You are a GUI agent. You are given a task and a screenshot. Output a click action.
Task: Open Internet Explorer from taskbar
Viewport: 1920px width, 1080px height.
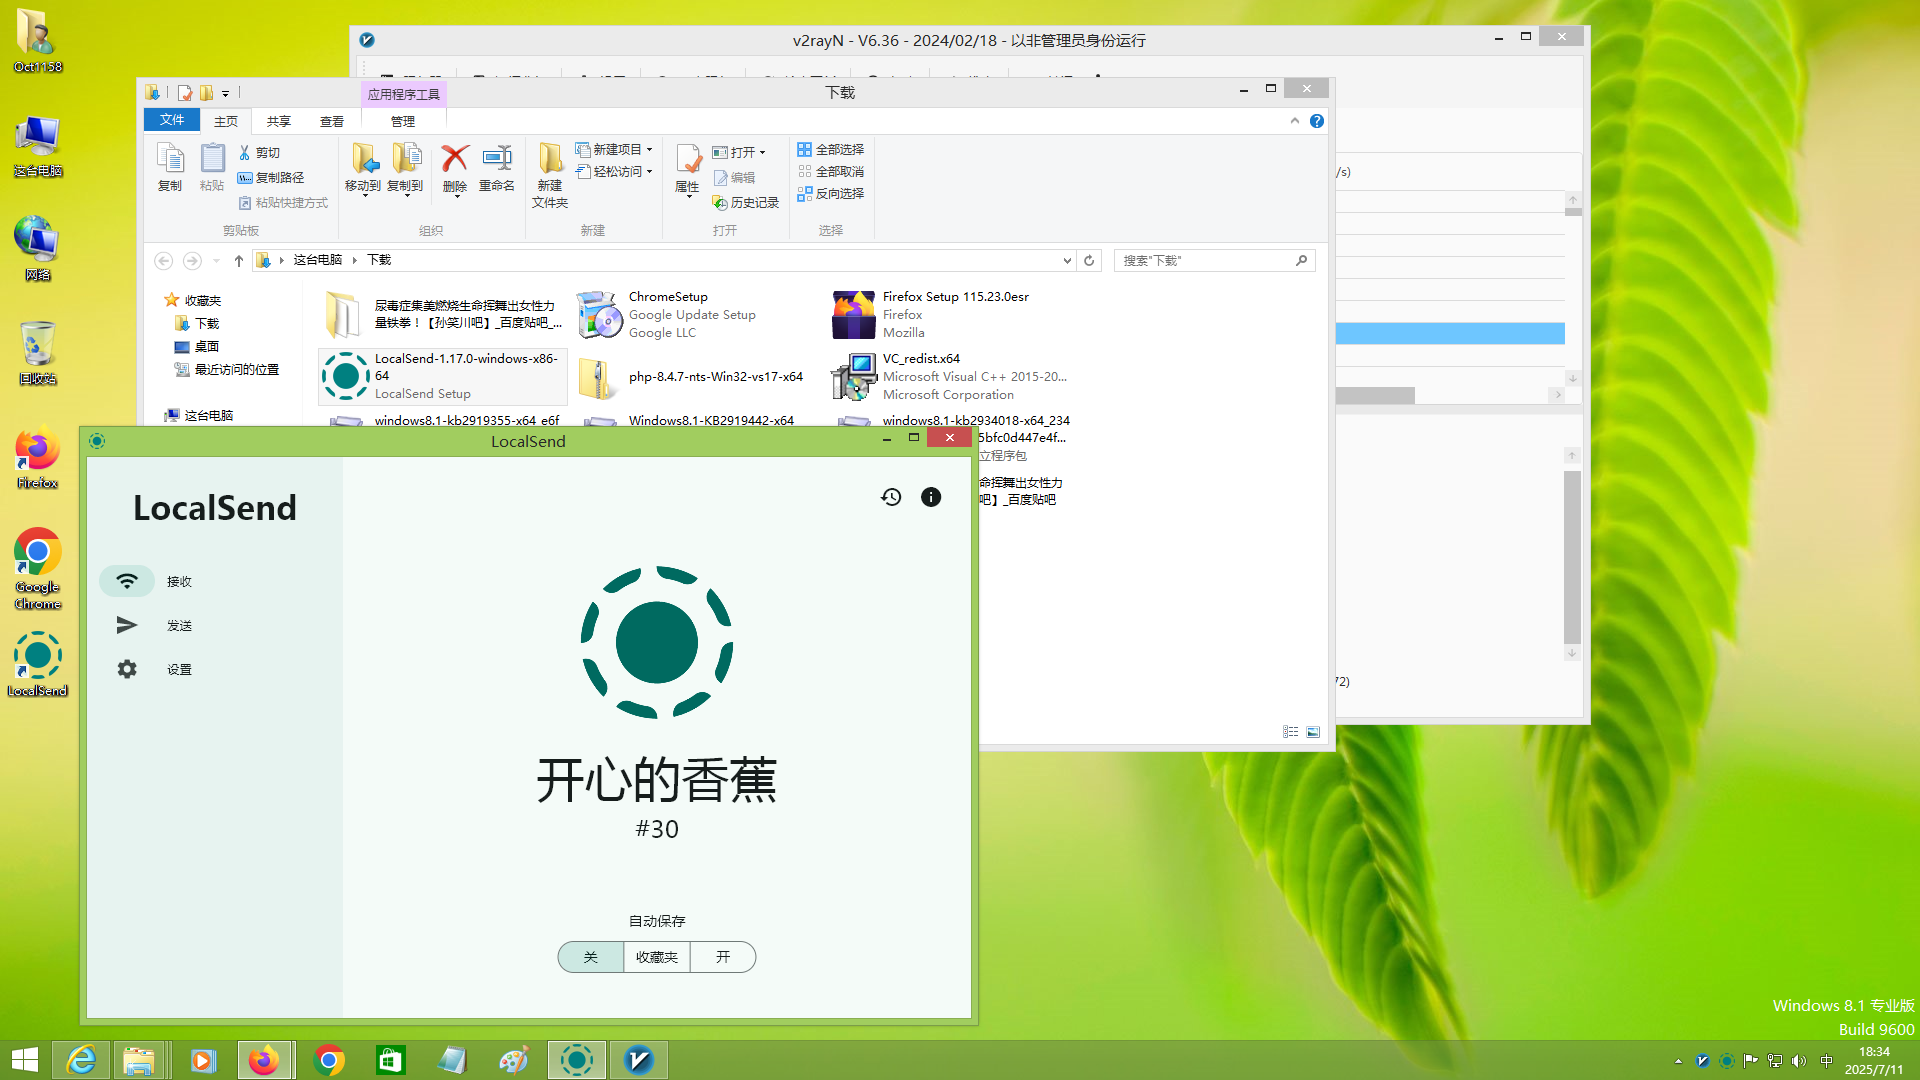pos(80,1060)
